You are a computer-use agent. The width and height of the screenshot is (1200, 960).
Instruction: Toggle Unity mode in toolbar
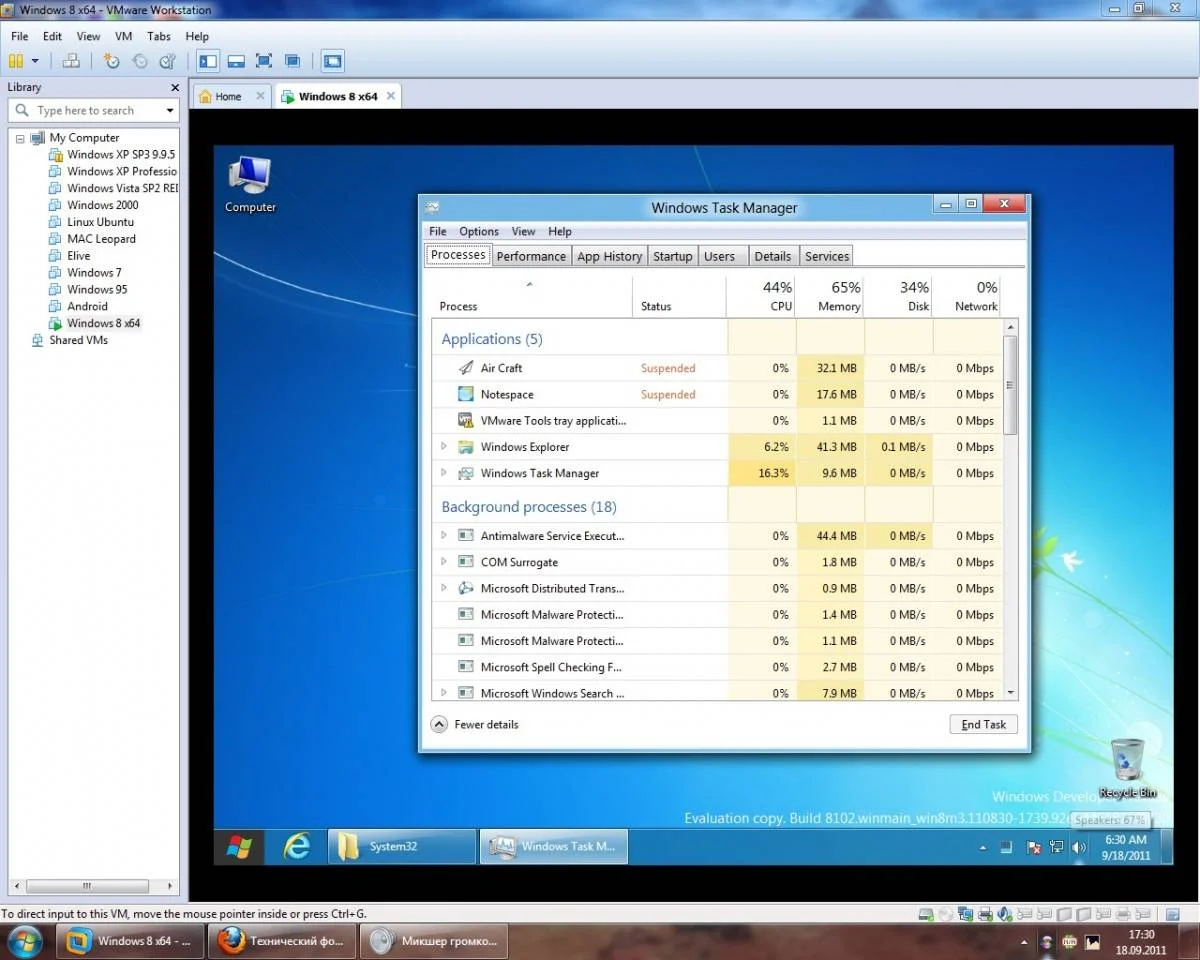point(292,61)
